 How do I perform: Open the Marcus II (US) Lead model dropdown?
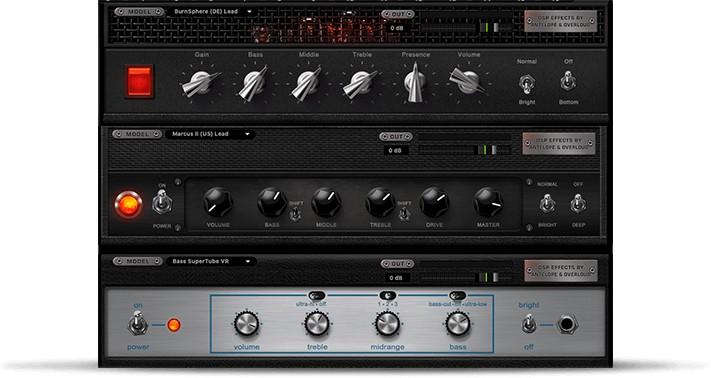pos(210,134)
